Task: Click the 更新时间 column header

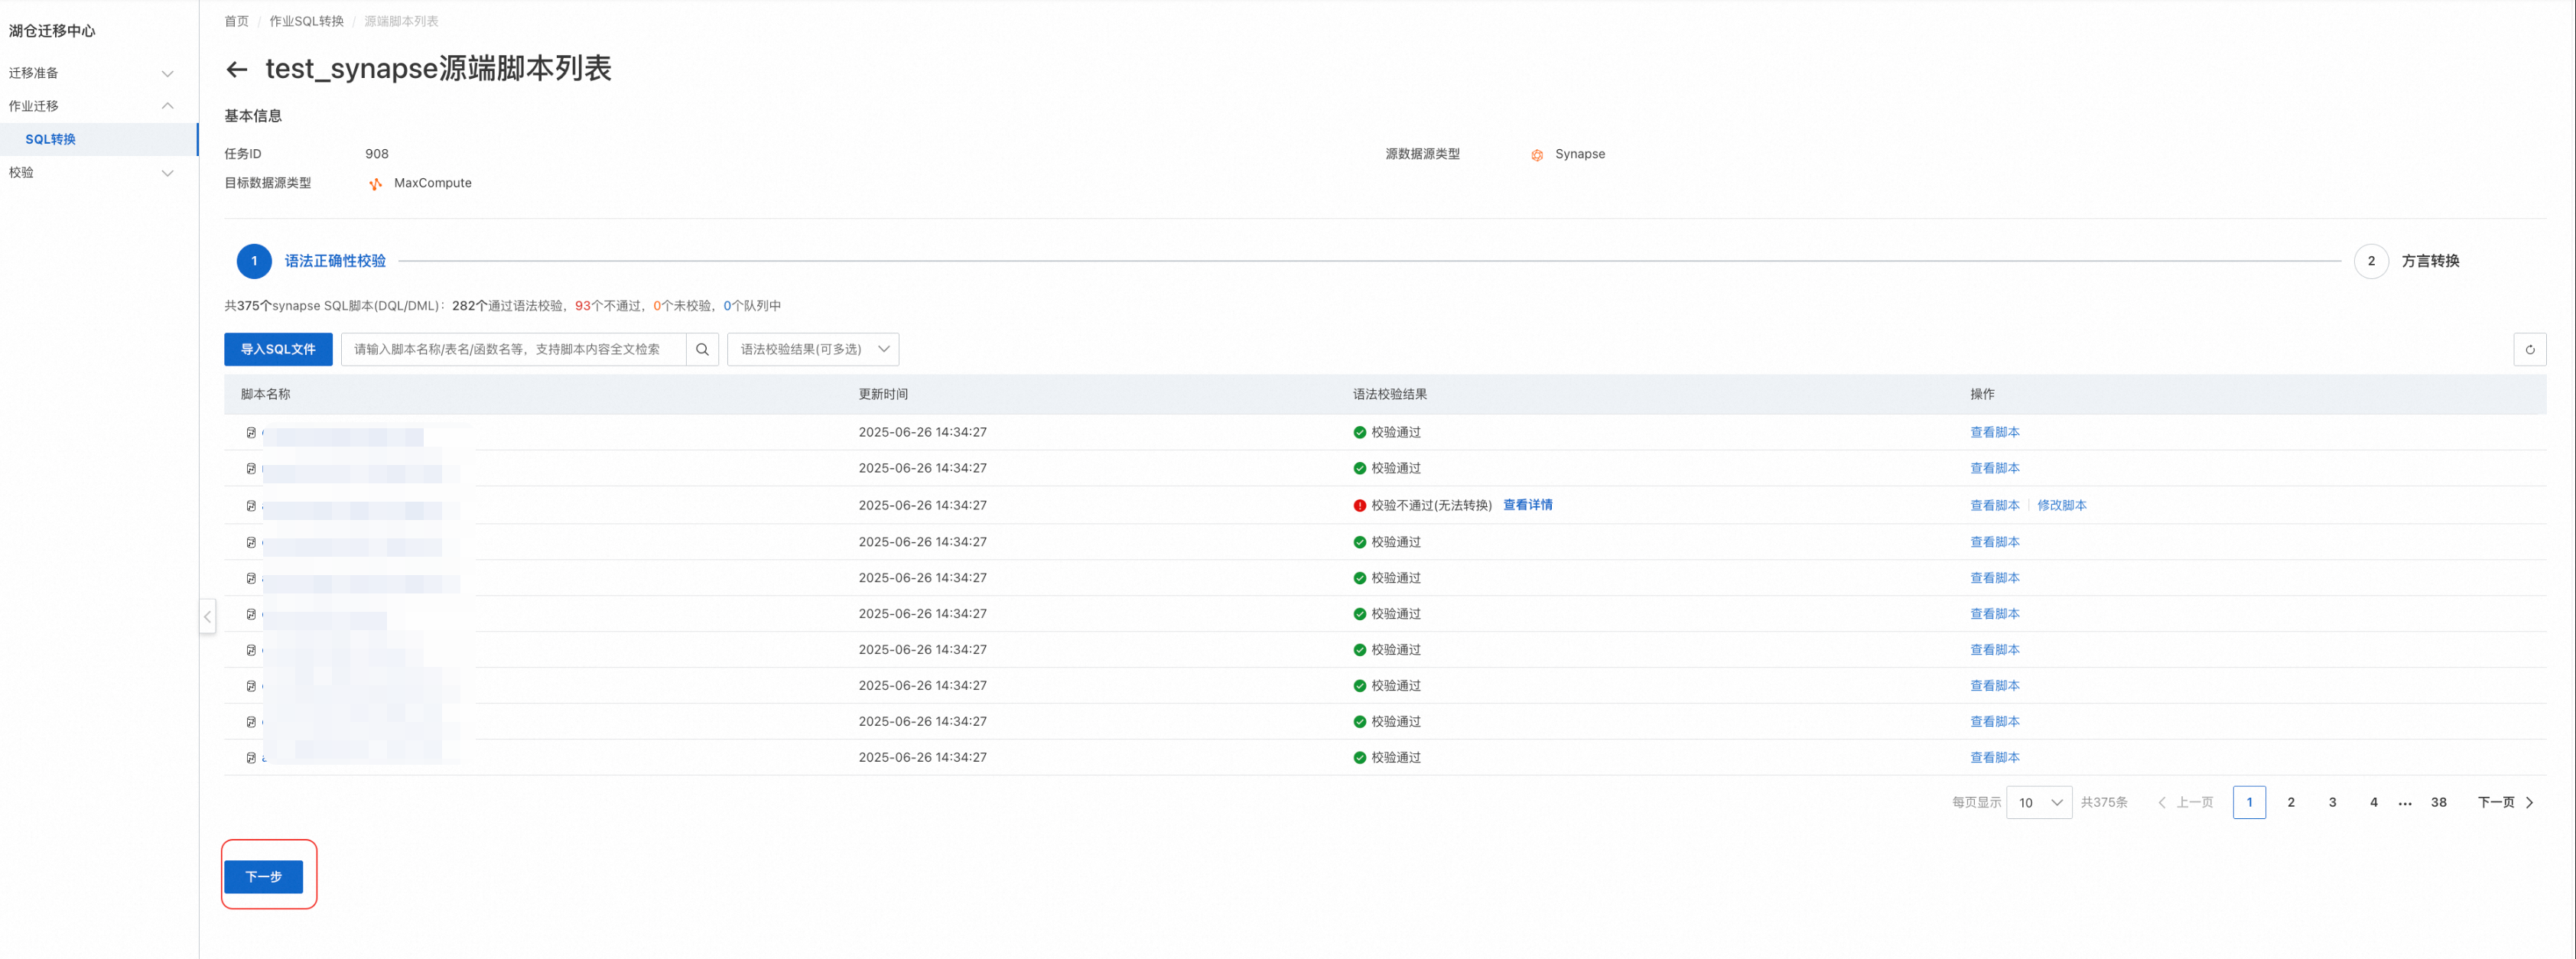Action: (883, 394)
